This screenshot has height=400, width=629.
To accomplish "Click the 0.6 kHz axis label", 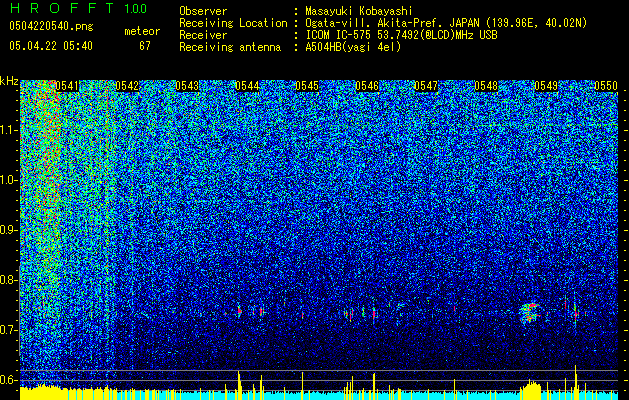I will tap(9, 380).
